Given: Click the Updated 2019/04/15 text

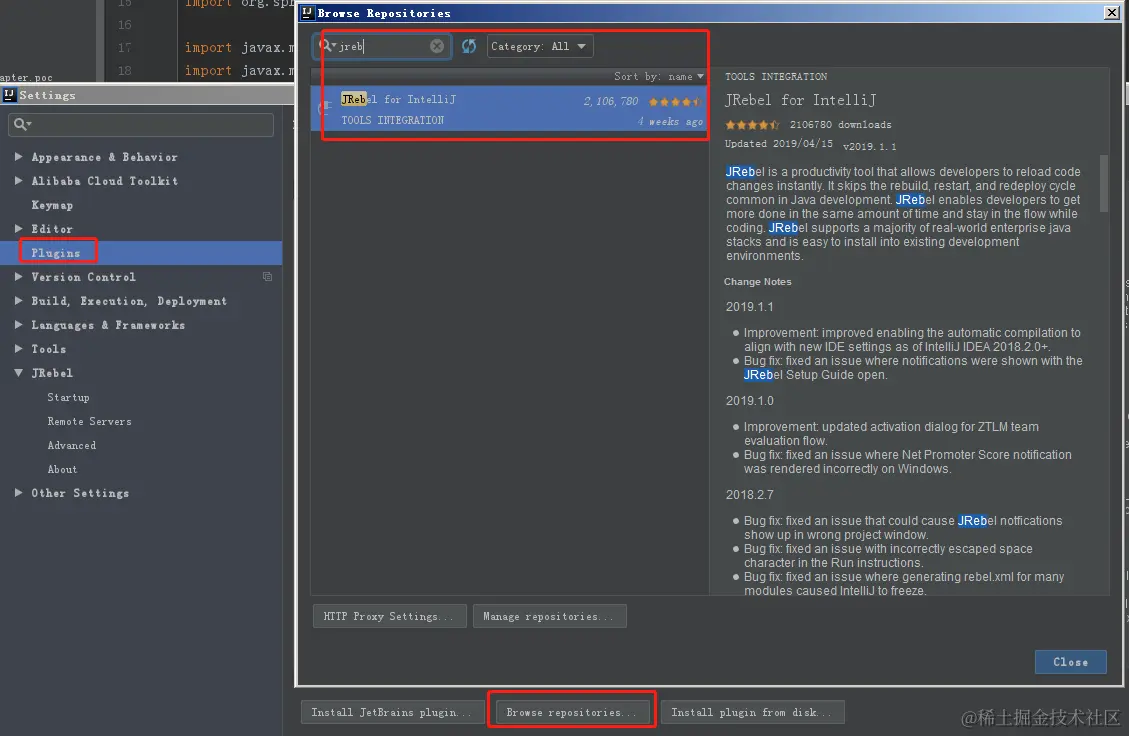Looking at the screenshot, I should (x=778, y=144).
